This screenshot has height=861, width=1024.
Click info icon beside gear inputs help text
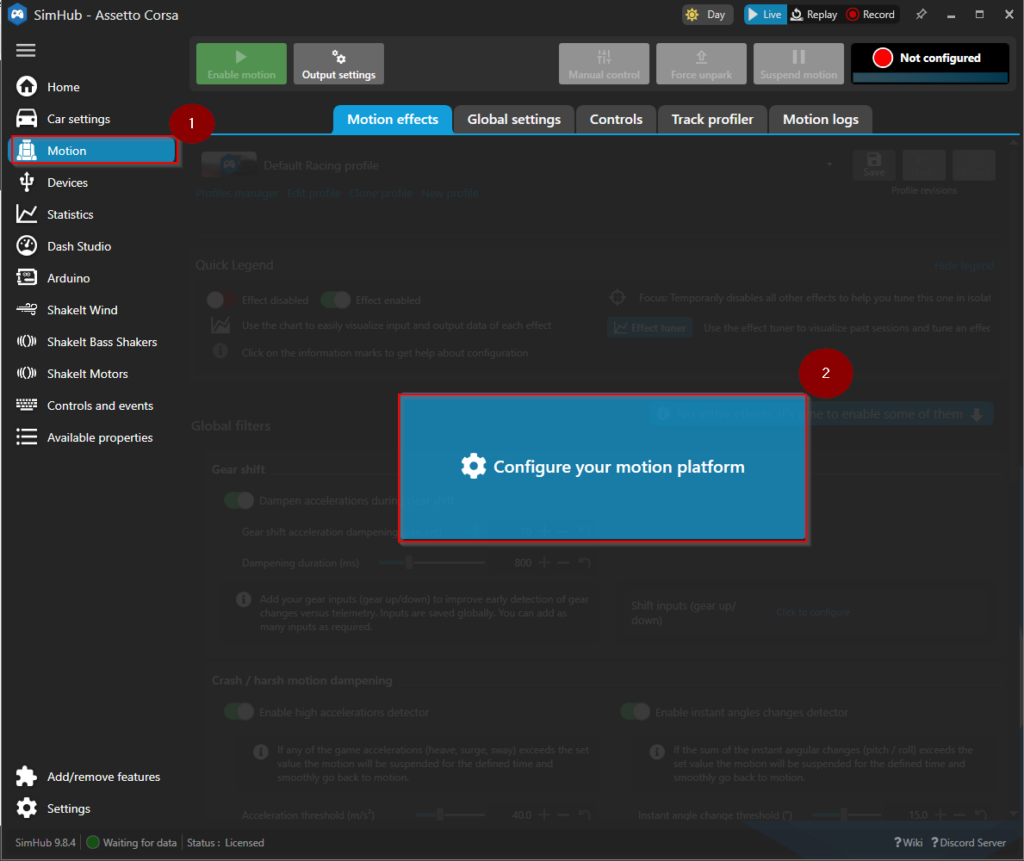click(x=244, y=599)
